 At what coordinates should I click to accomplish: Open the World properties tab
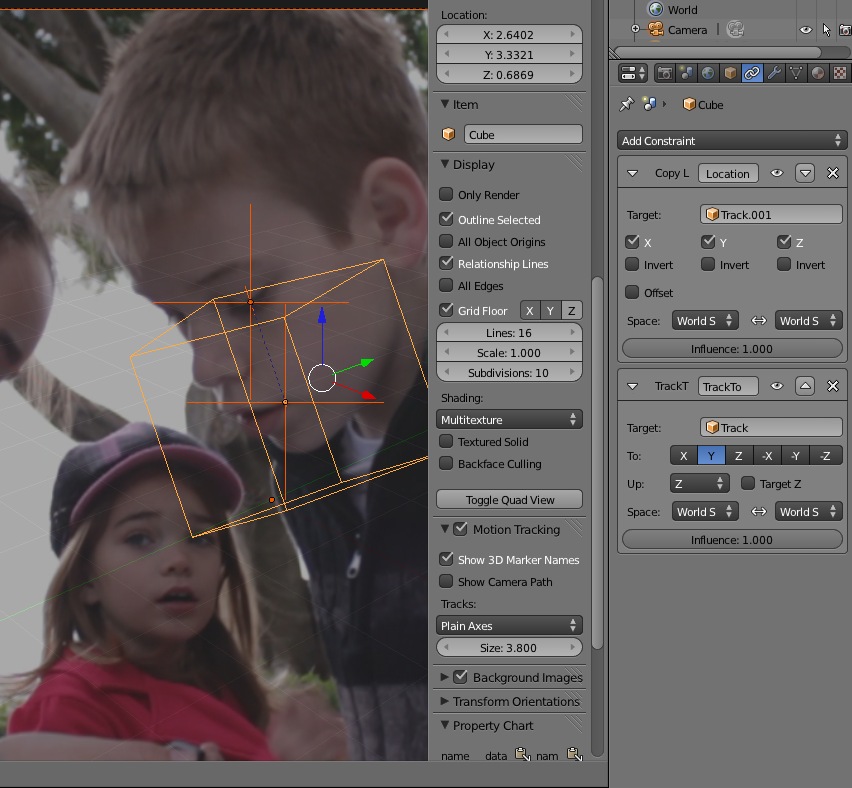pyautogui.click(x=708, y=73)
